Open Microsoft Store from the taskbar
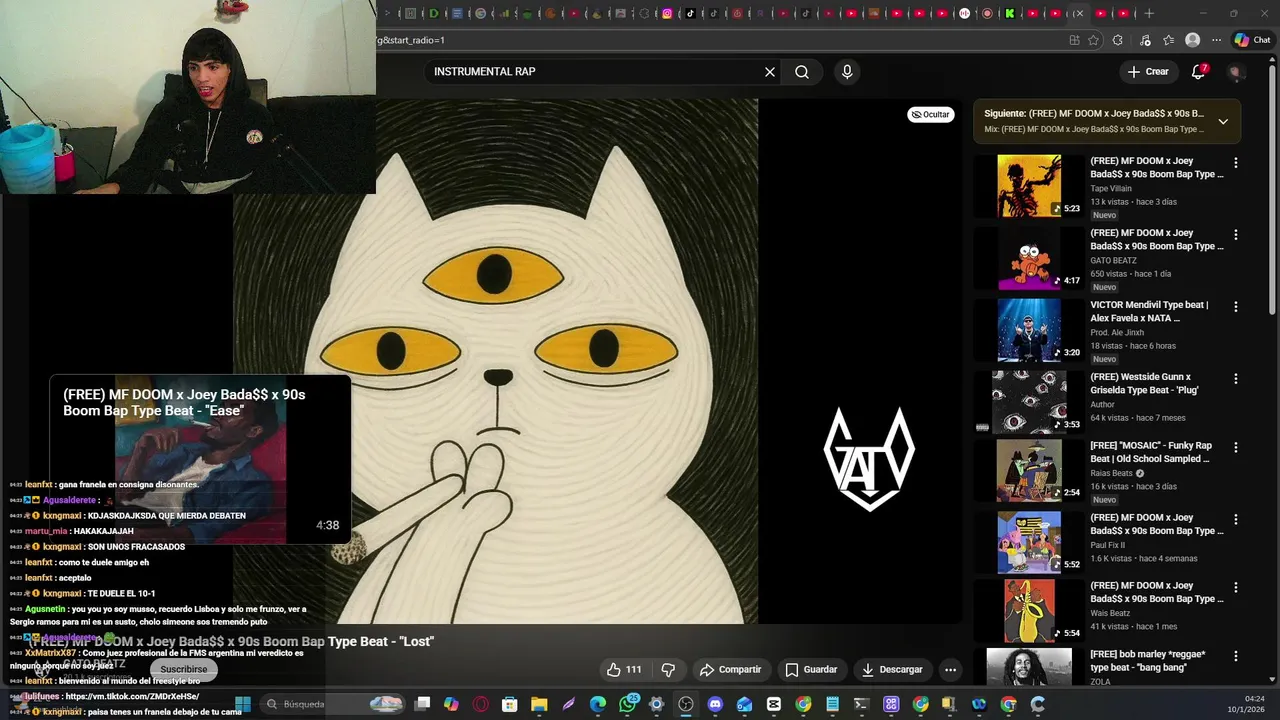Screen dimensions: 1280x720 coord(509,704)
